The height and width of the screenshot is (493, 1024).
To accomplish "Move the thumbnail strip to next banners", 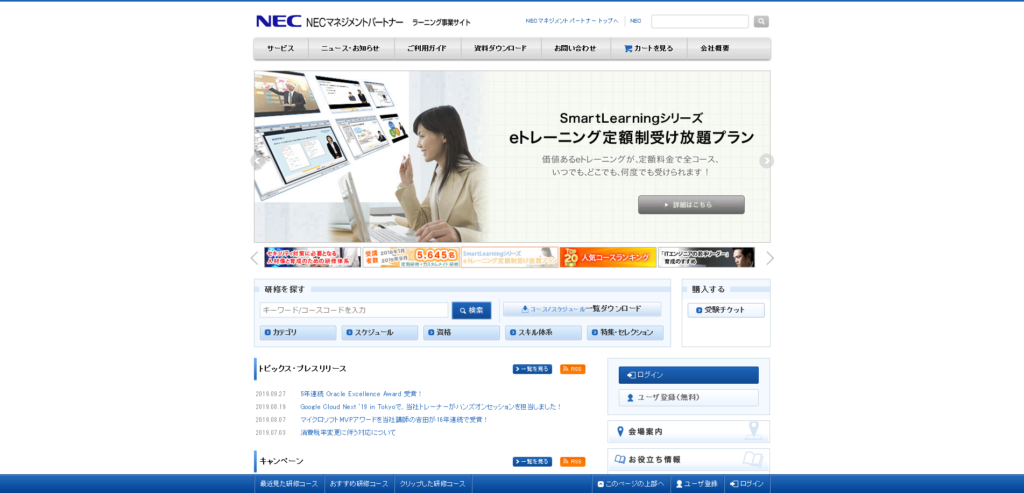I will (x=769, y=258).
